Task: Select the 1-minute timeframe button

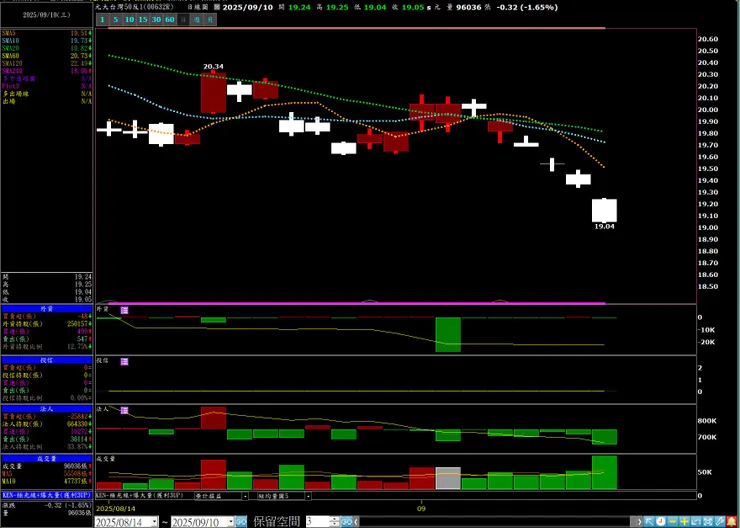Action: [x=102, y=20]
